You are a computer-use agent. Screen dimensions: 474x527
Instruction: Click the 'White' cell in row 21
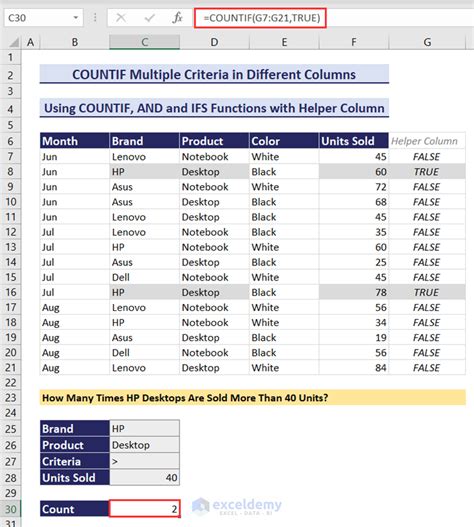click(284, 368)
